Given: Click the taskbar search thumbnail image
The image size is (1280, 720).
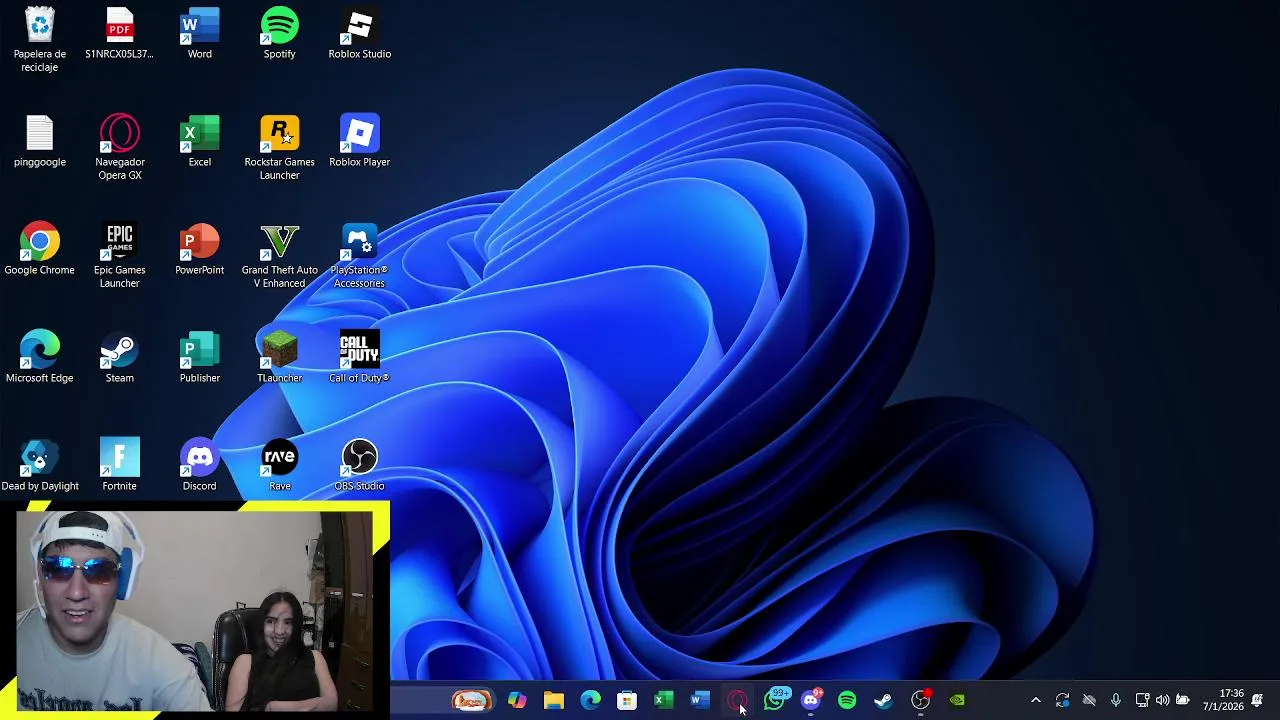Looking at the screenshot, I should click(x=471, y=700).
